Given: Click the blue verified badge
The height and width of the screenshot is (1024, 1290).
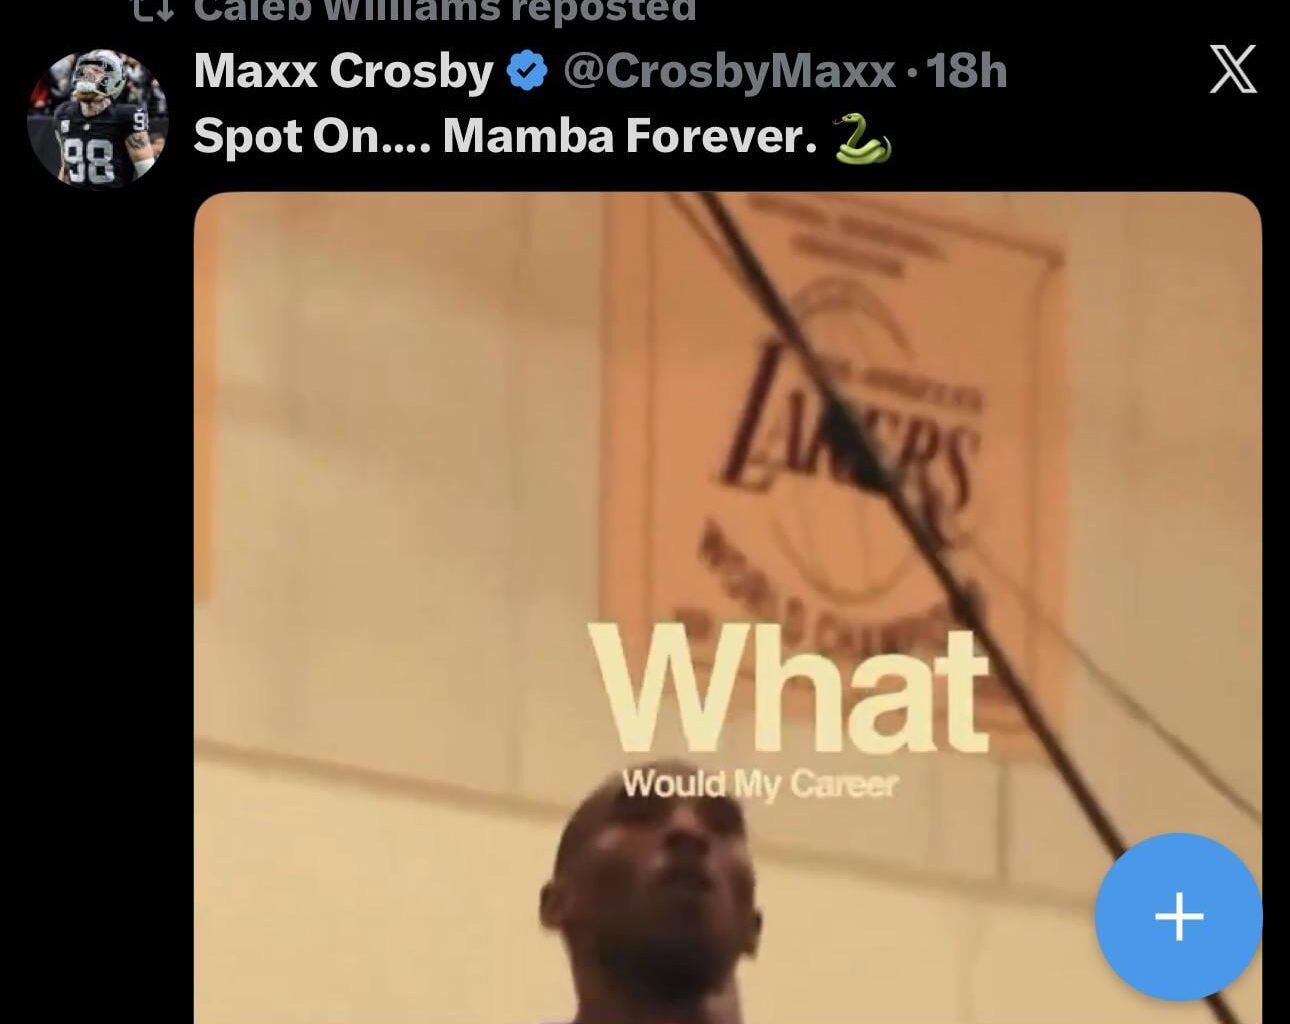Looking at the screenshot, I should pos(528,72).
